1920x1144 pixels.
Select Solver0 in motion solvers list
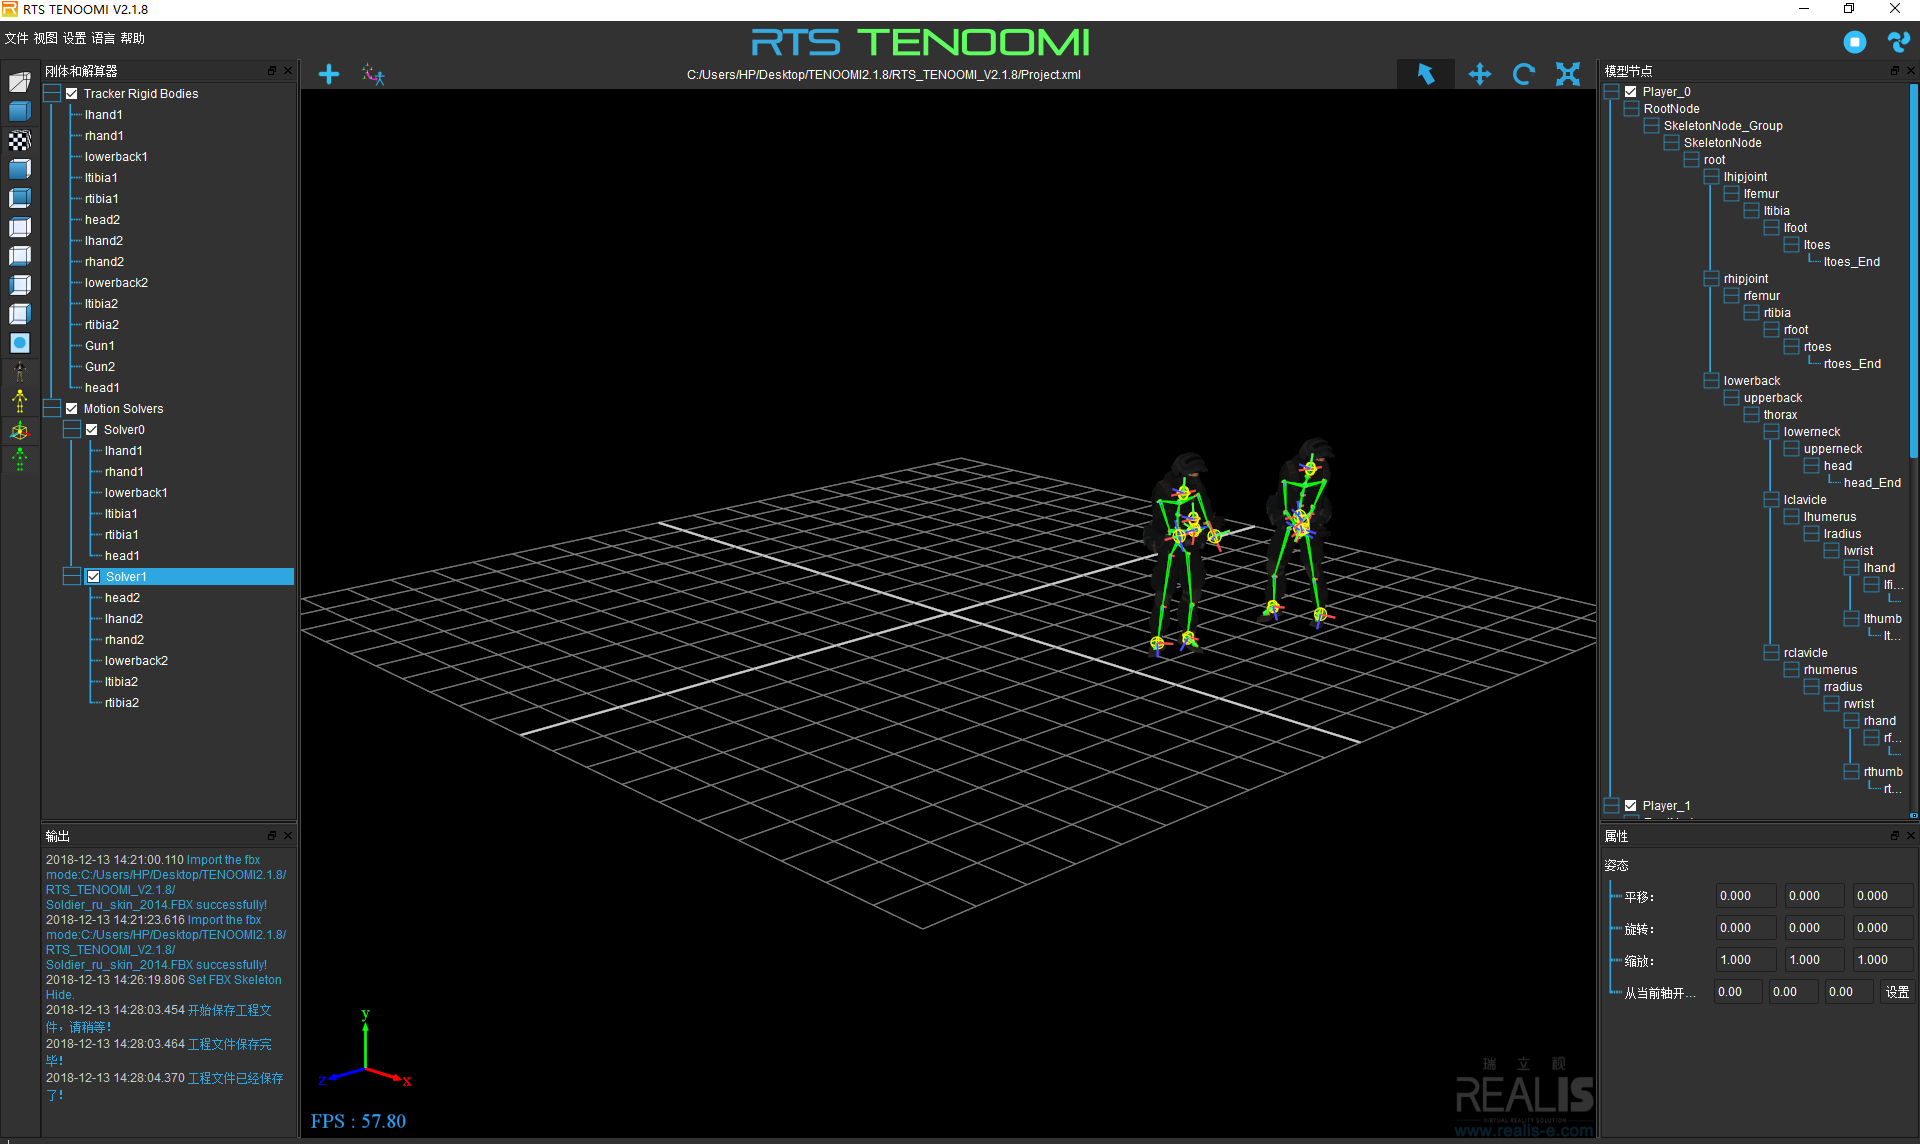(x=123, y=429)
